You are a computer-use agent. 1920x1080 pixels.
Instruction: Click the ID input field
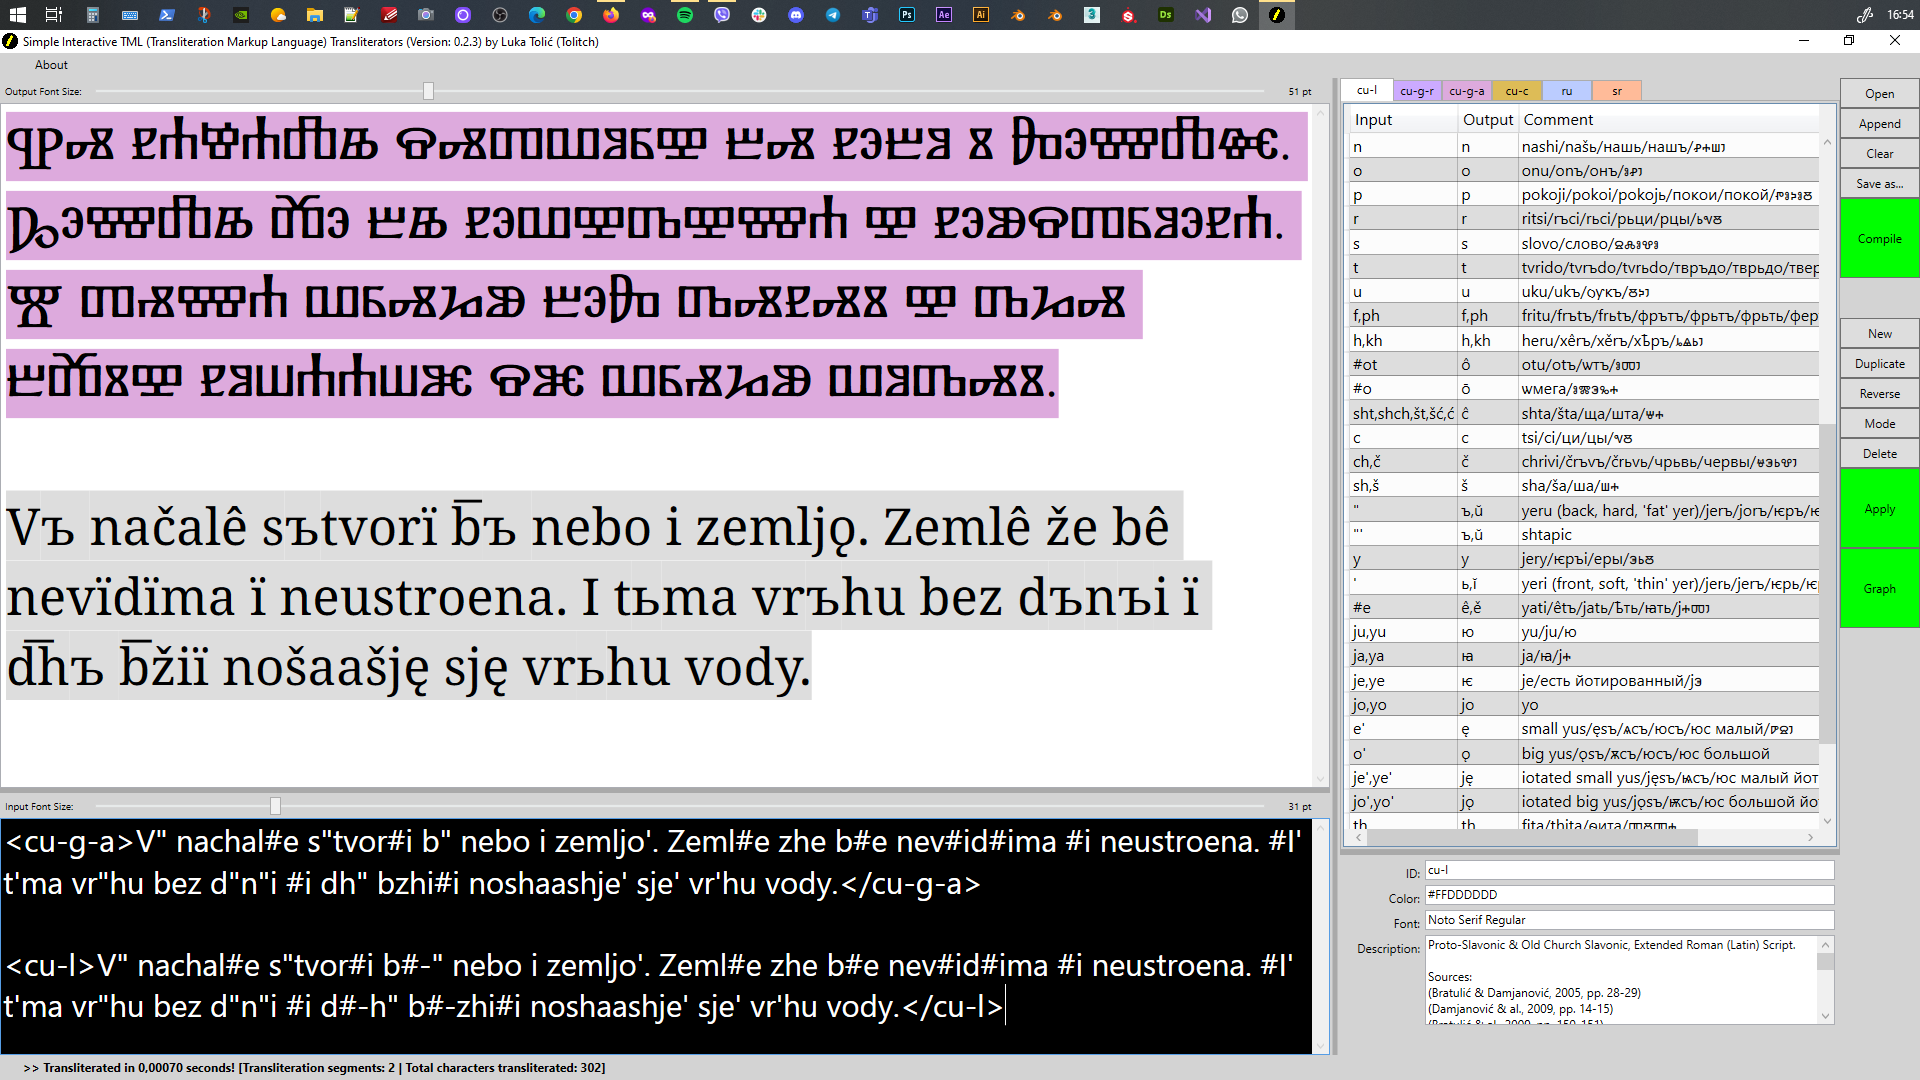1630,870
